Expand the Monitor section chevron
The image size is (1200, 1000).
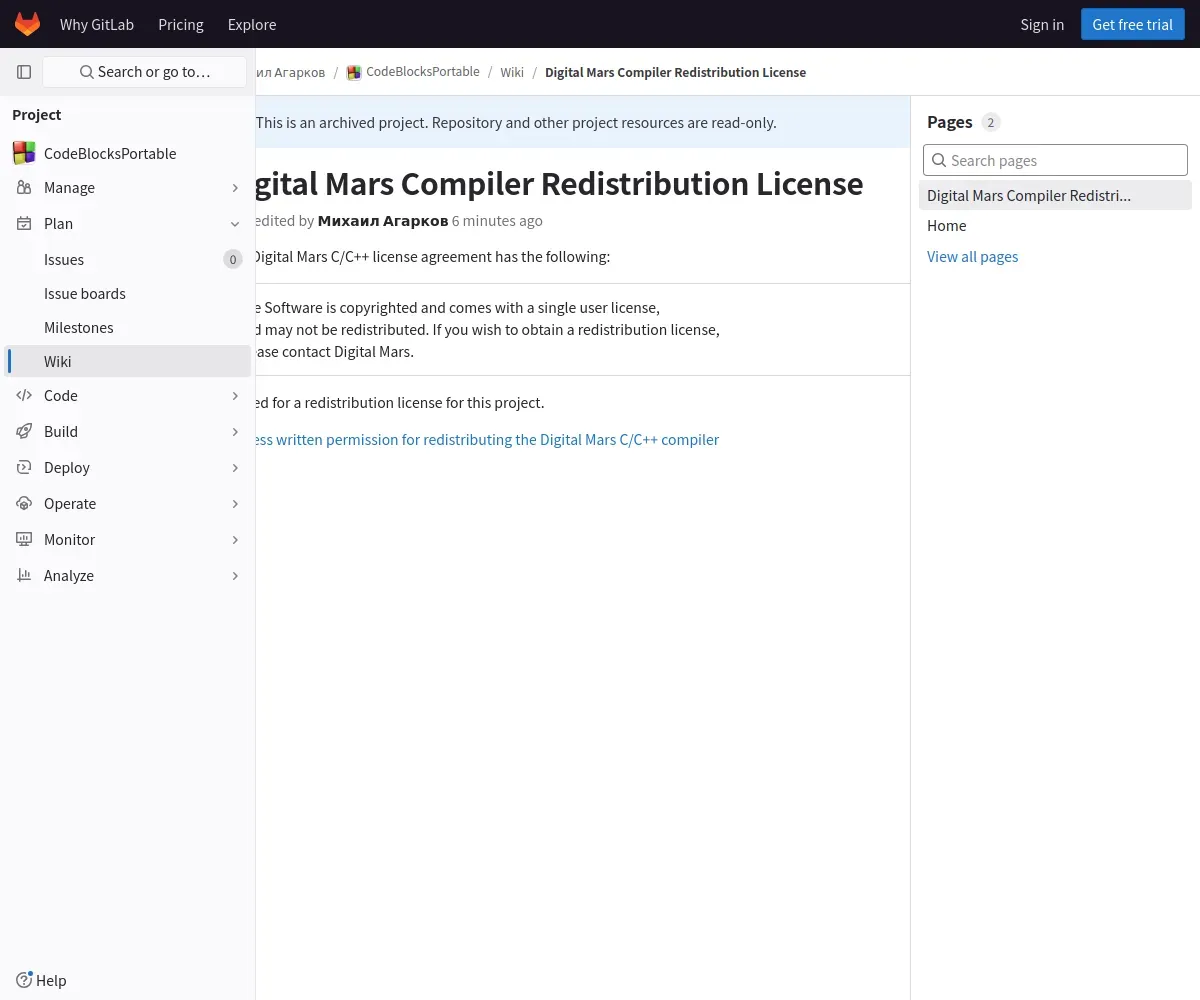(x=235, y=540)
